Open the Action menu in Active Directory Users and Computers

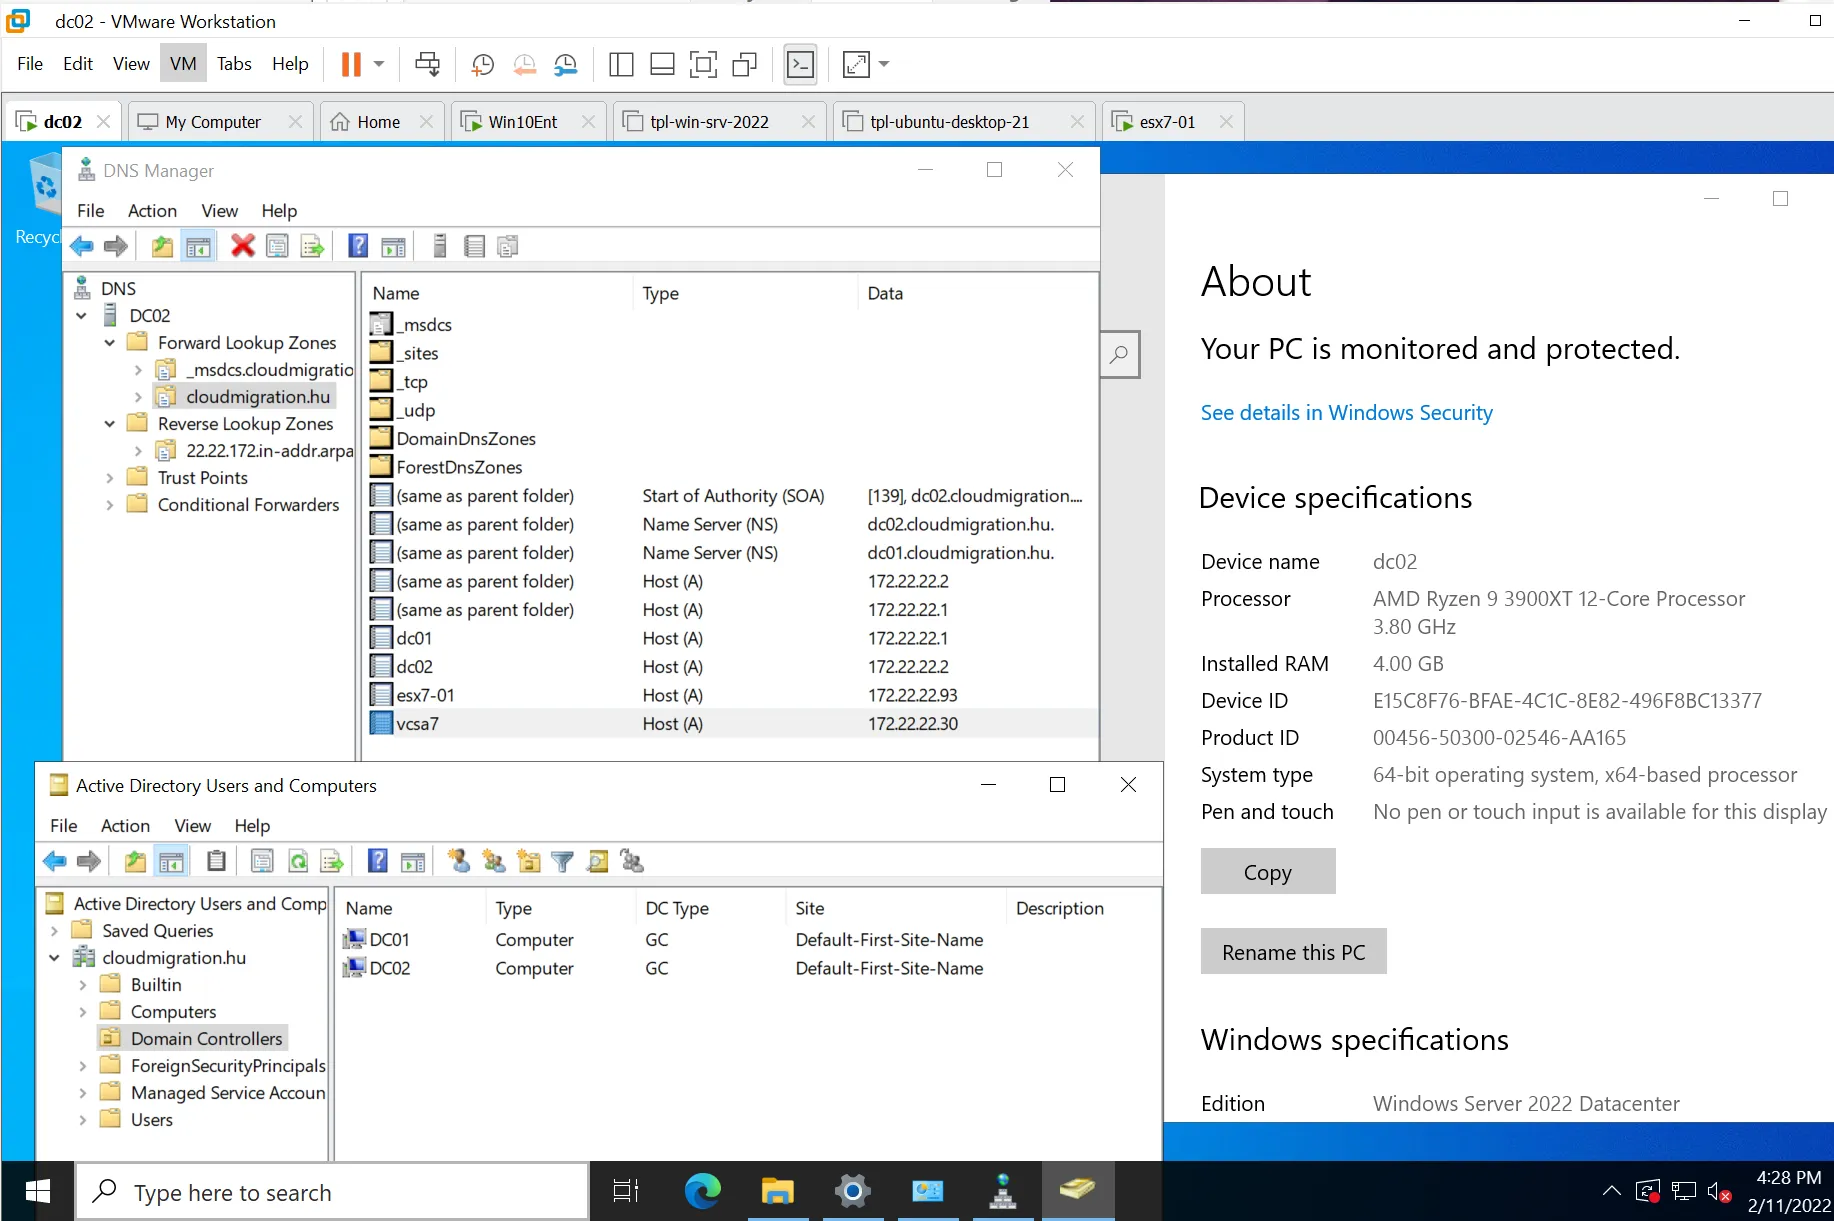(x=125, y=826)
